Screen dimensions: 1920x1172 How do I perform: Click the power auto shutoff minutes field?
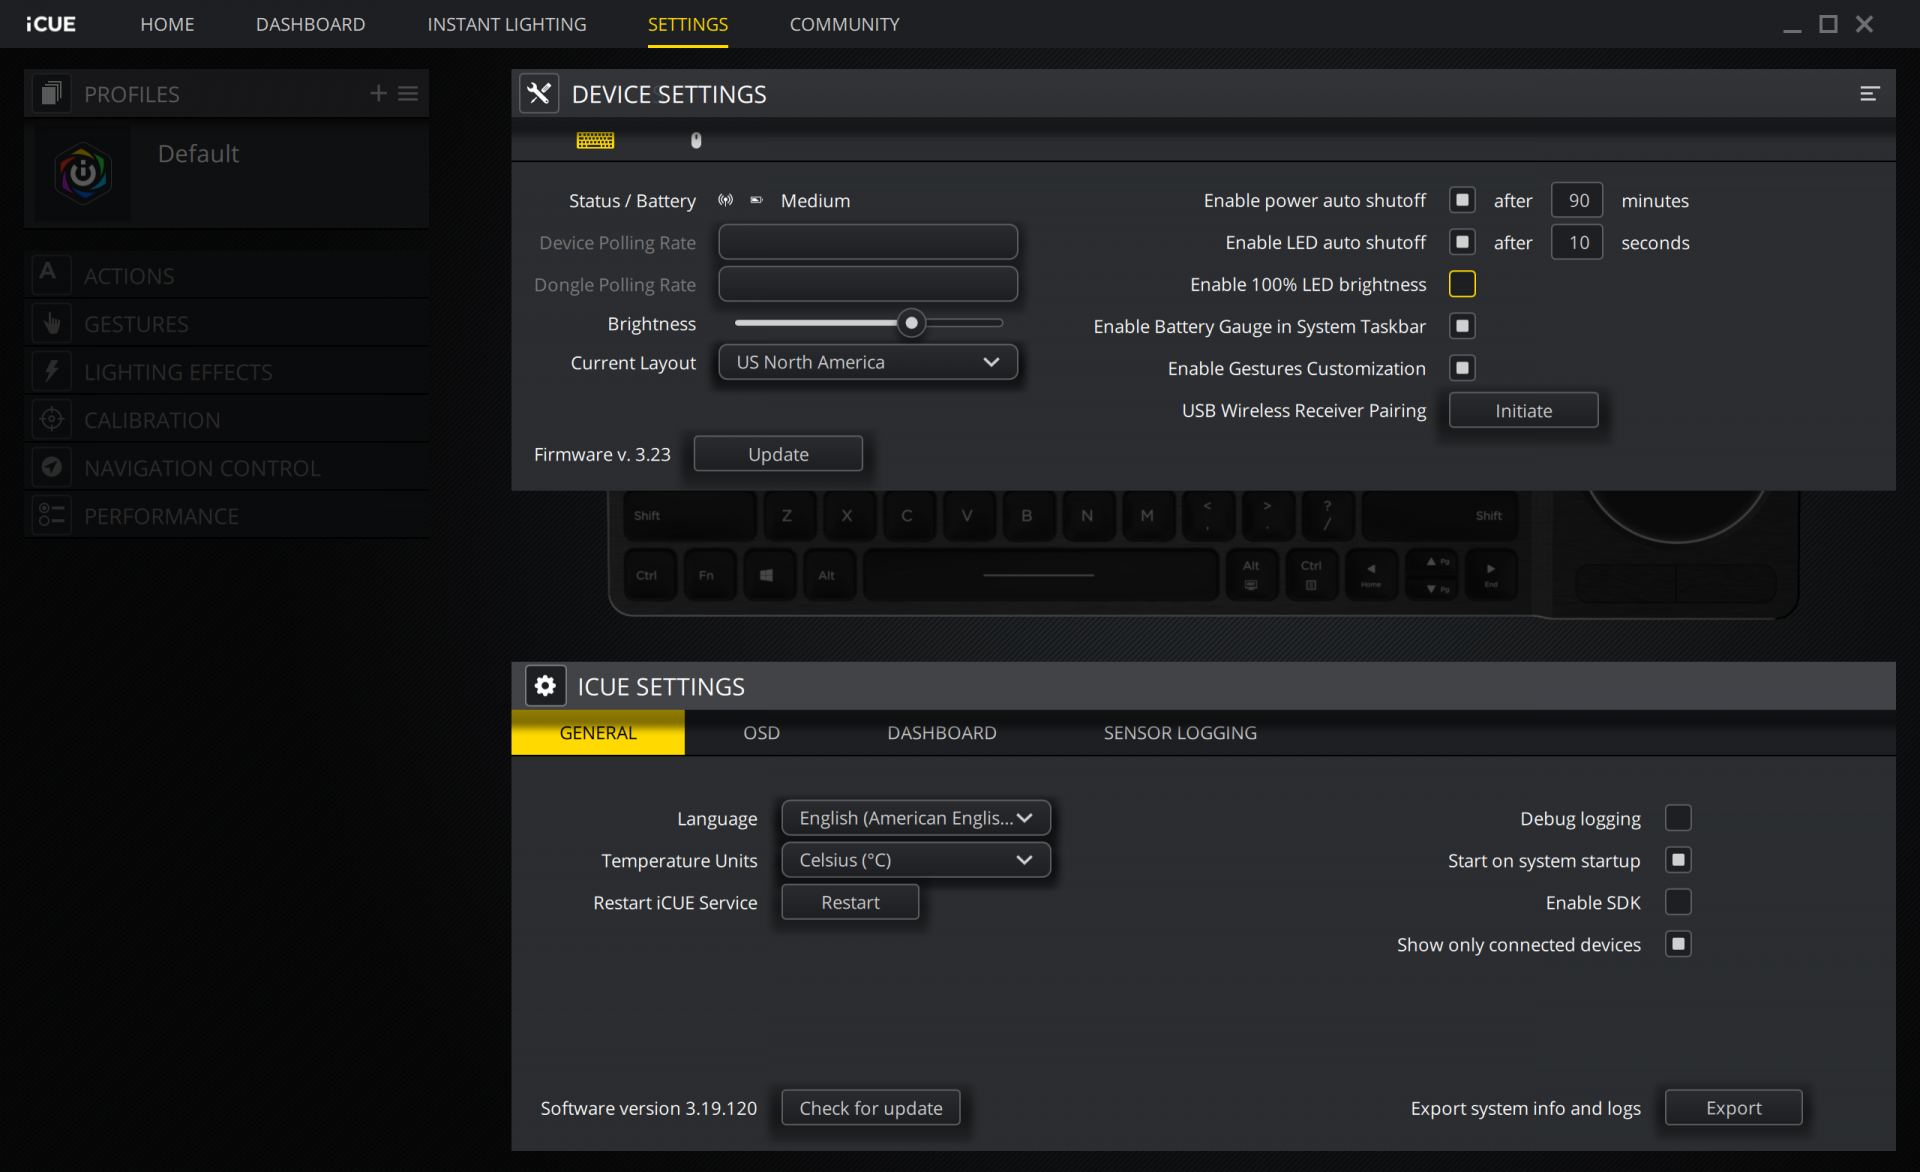[x=1577, y=200]
